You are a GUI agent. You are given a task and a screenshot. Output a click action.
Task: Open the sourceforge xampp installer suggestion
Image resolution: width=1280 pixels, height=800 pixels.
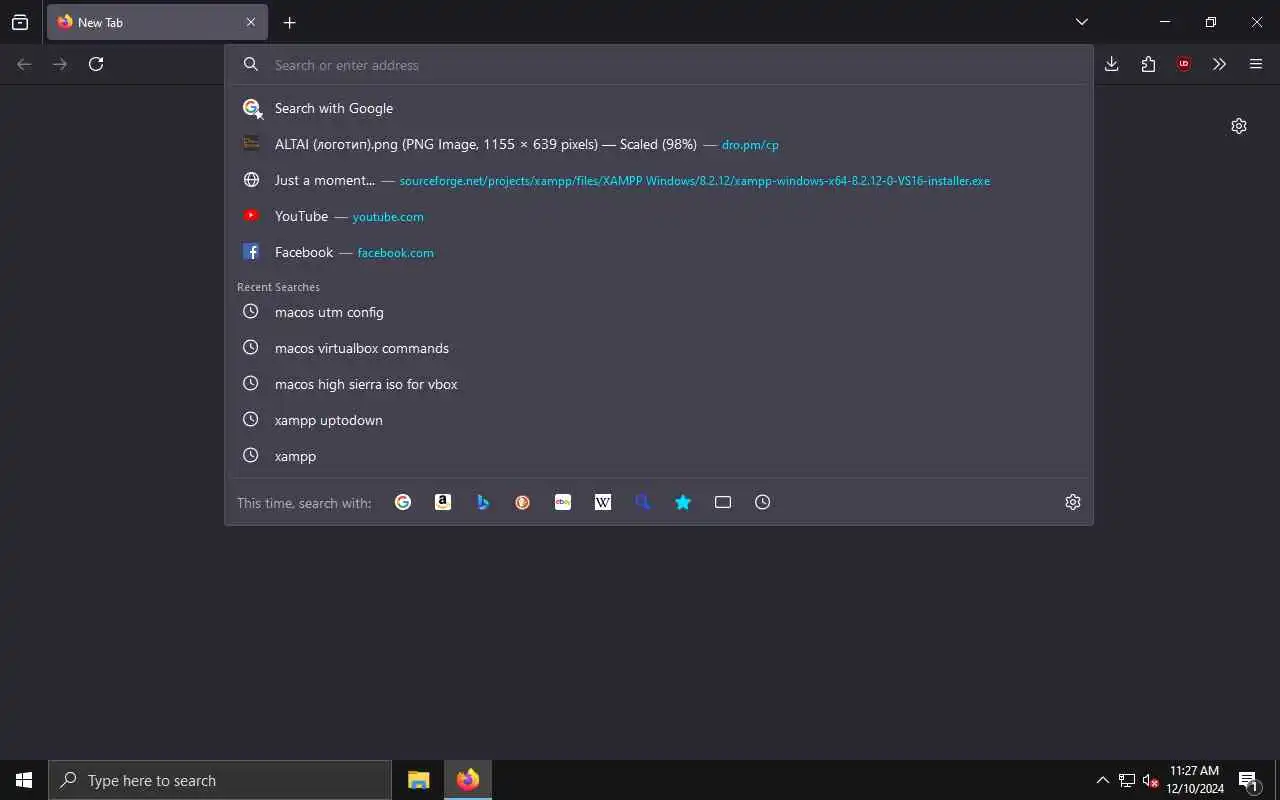659,180
